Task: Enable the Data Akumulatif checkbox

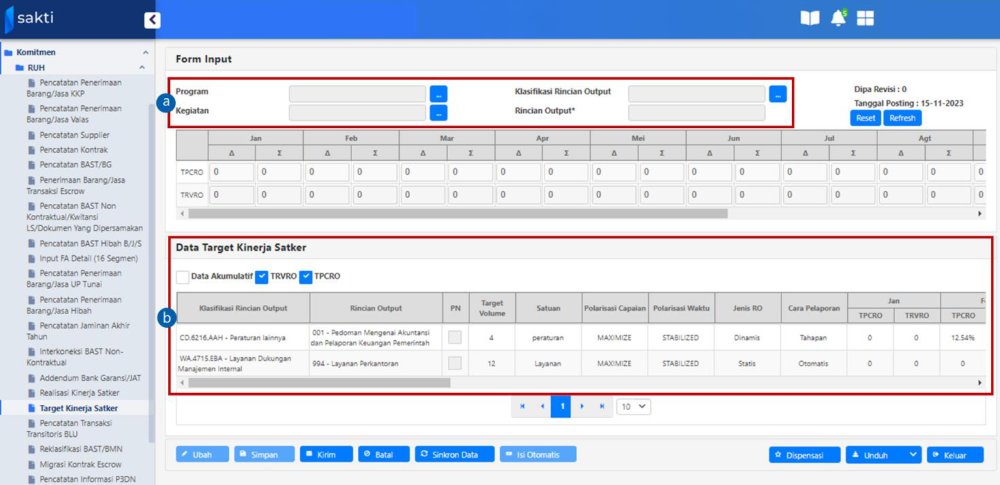Action: (182, 276)
